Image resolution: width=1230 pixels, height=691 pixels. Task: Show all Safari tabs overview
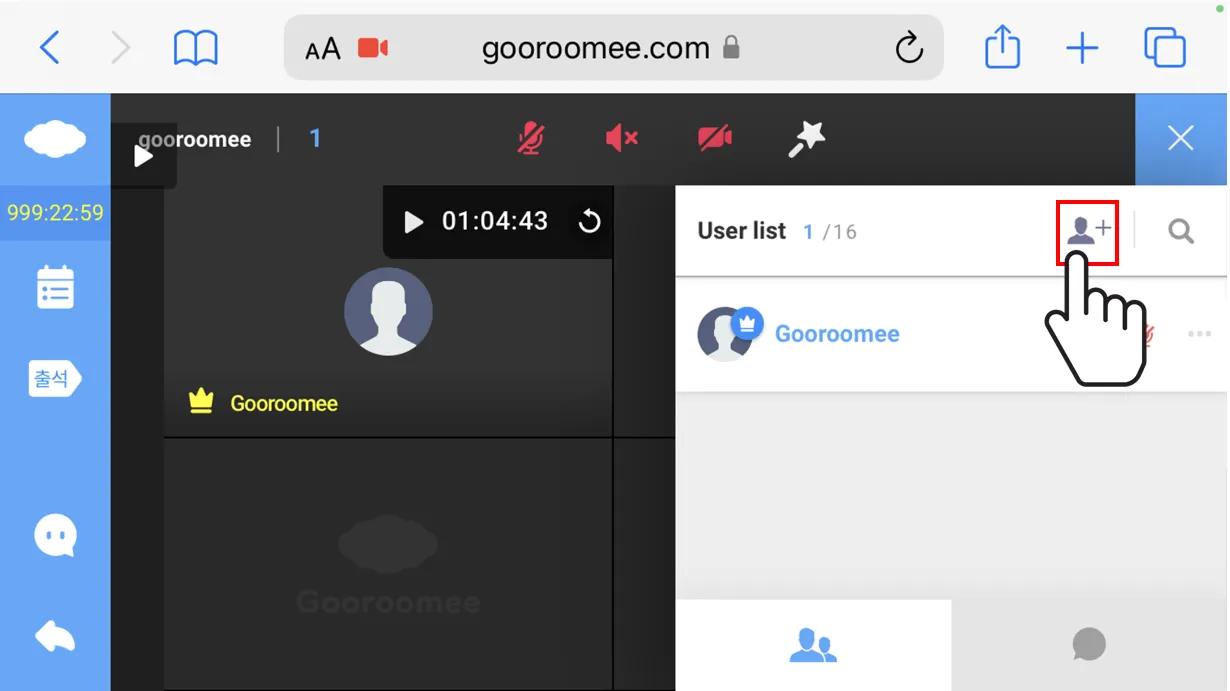pos(1165,47)
